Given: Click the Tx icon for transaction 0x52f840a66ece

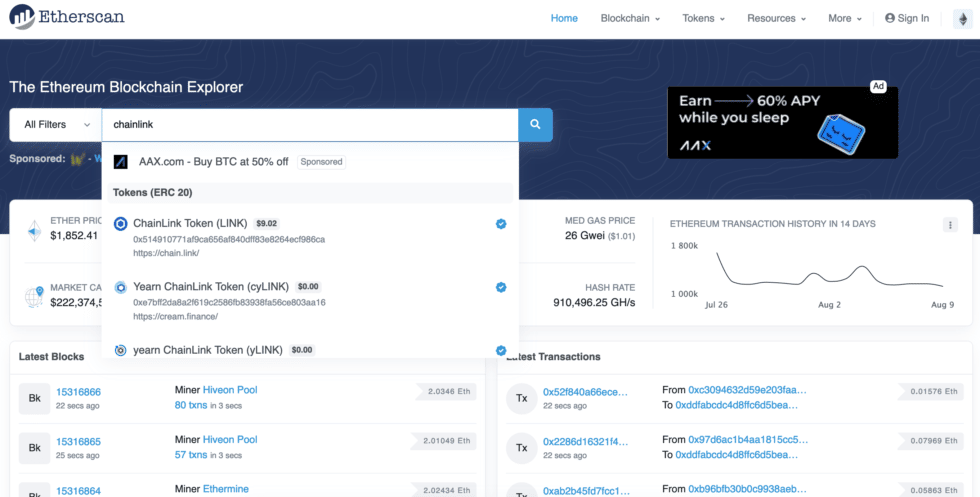Looking at the screenshot, I should coord(522,398).
